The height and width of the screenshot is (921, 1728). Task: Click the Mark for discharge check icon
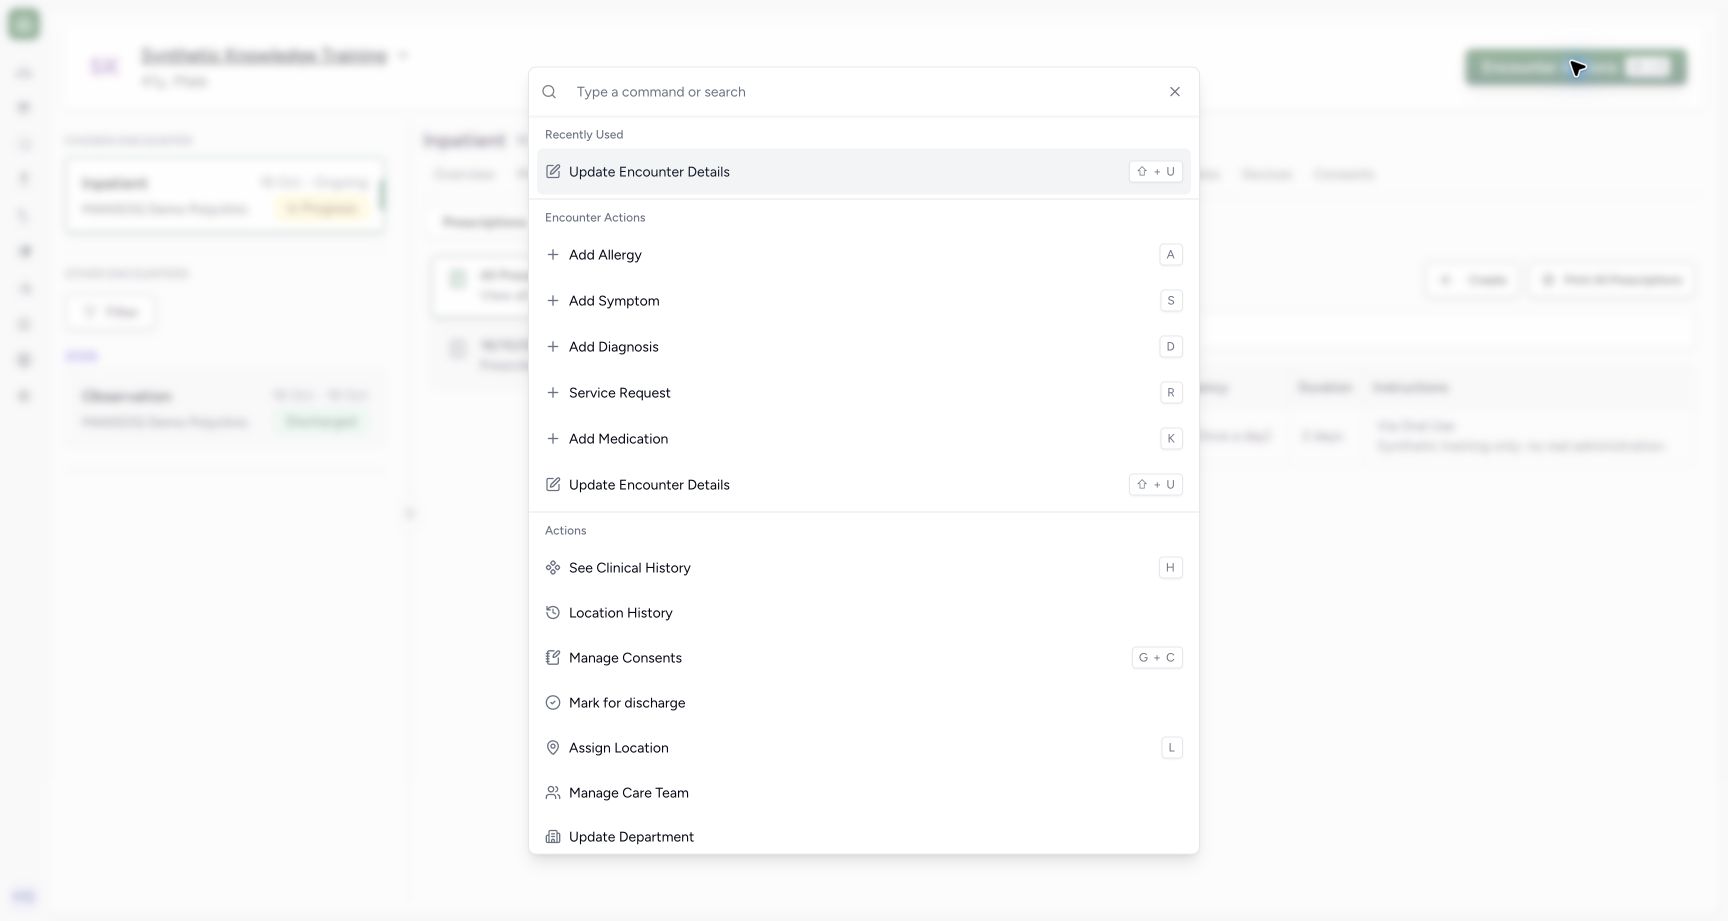click(553, 703)
